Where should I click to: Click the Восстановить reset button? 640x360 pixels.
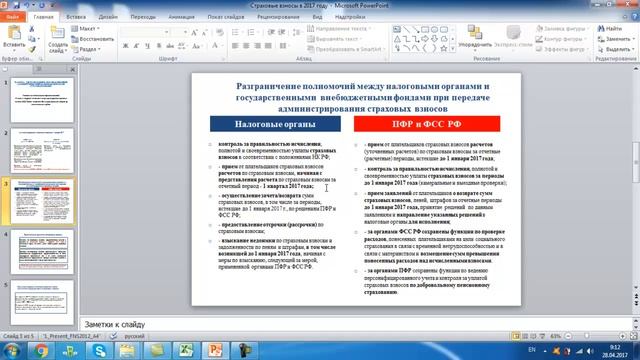tap(93, 39)
